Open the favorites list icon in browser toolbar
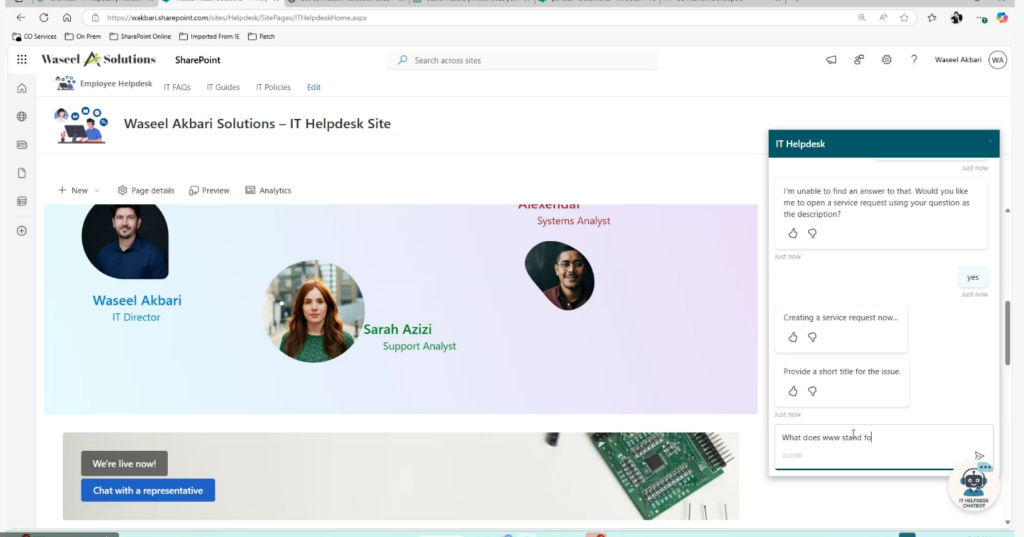 pos(932,18)
